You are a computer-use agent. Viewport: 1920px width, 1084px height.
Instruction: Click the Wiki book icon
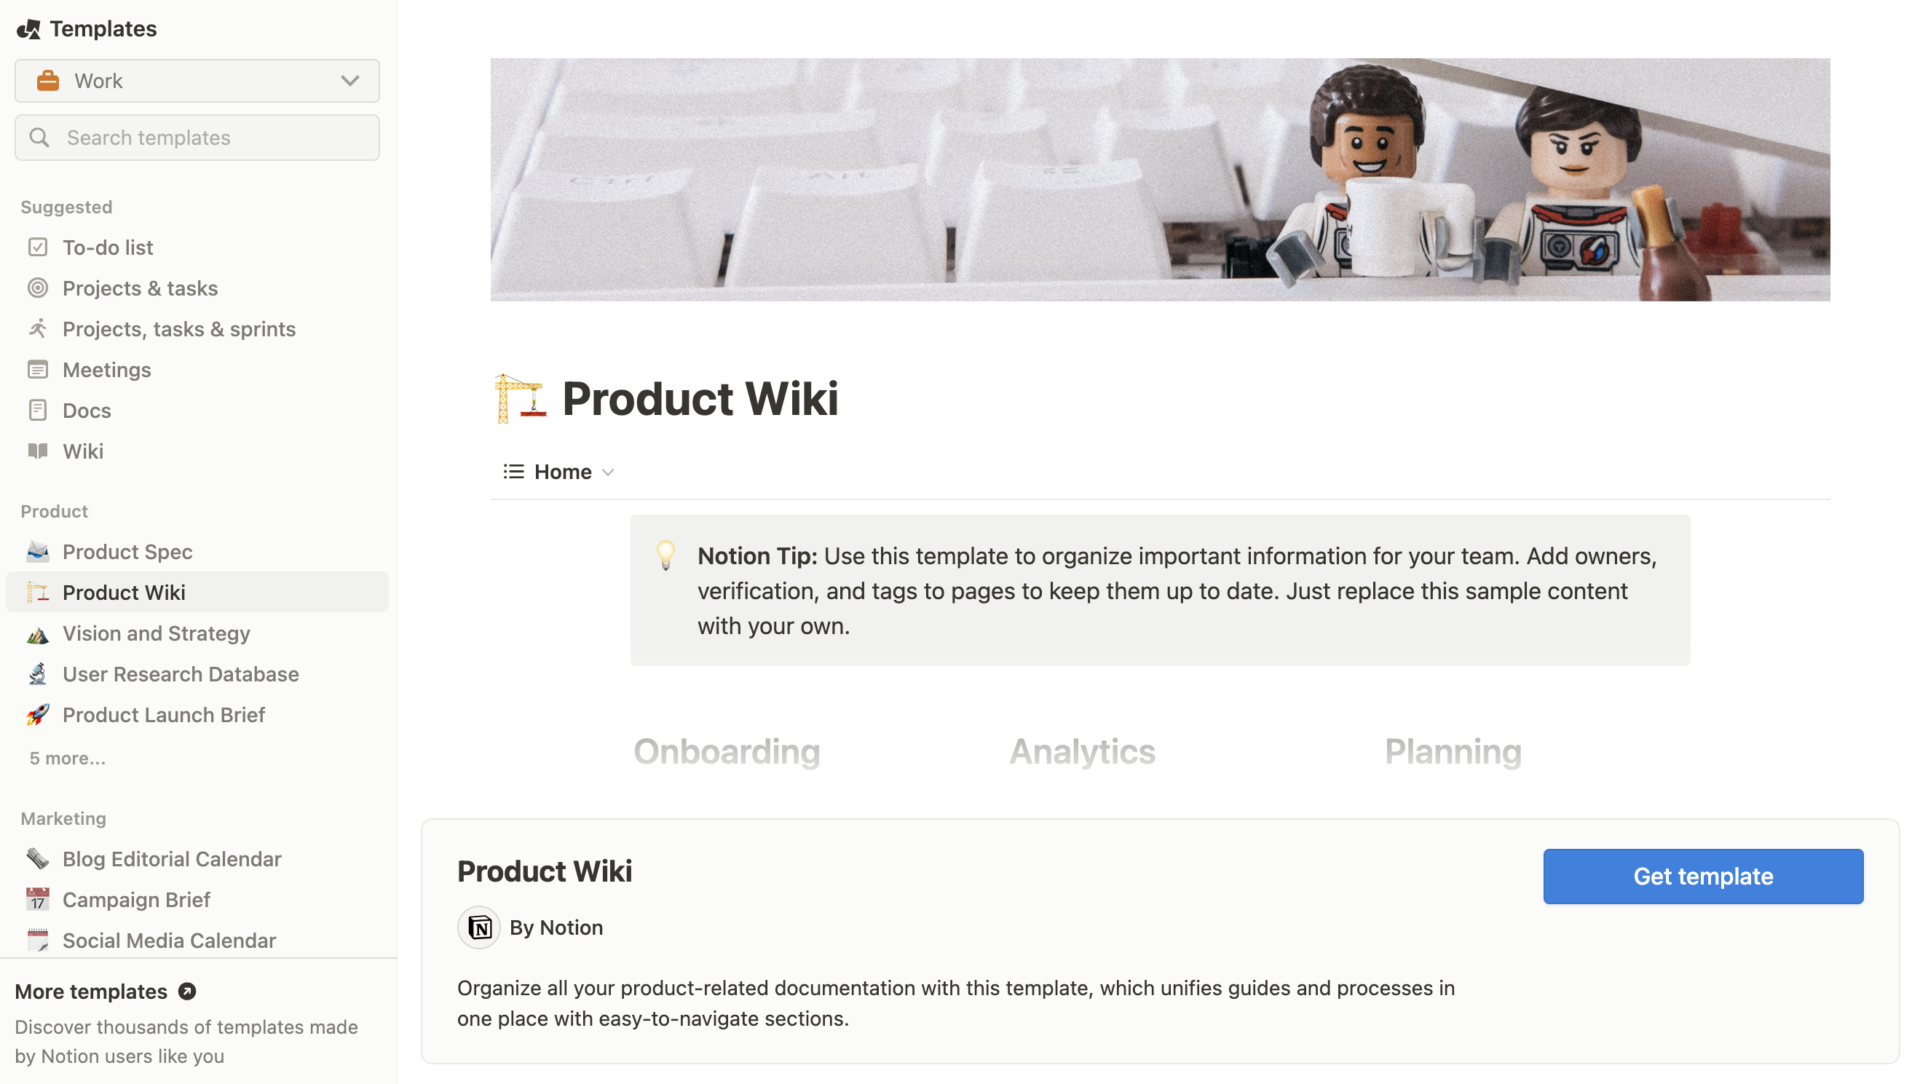[37, 451]
